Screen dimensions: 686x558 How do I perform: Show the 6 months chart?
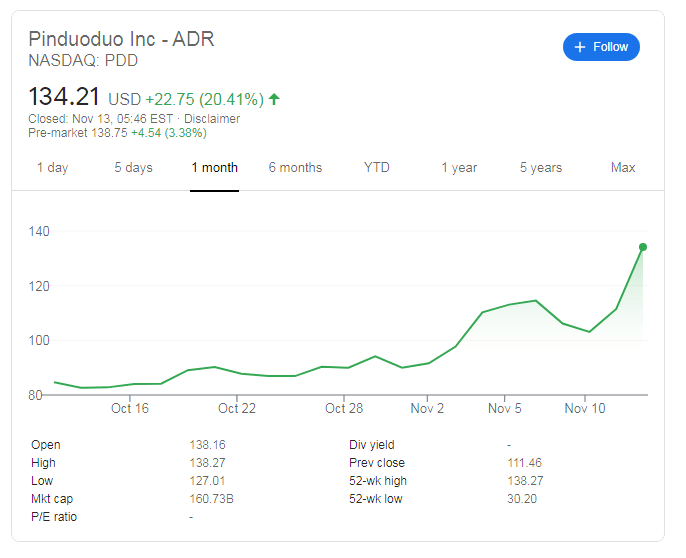pyautogui.click(x=295, y=167)
